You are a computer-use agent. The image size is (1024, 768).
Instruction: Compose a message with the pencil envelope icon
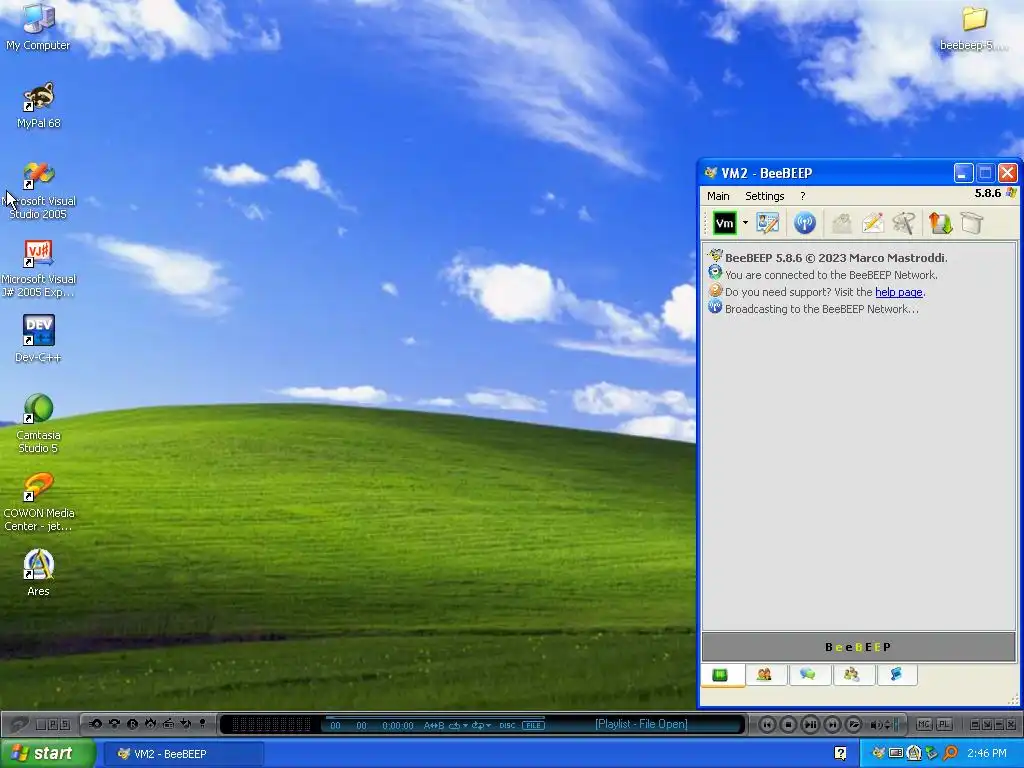pos(872,223)
